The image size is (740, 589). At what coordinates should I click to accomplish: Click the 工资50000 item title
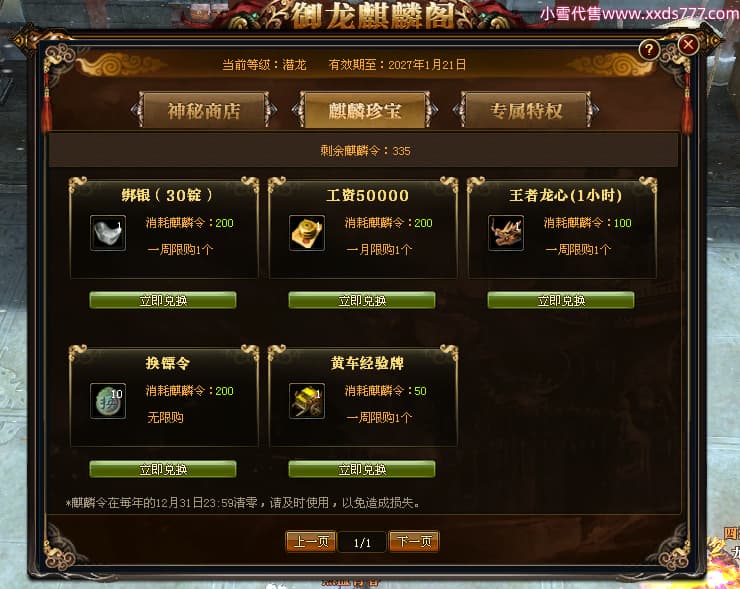[x=367, y=195]
